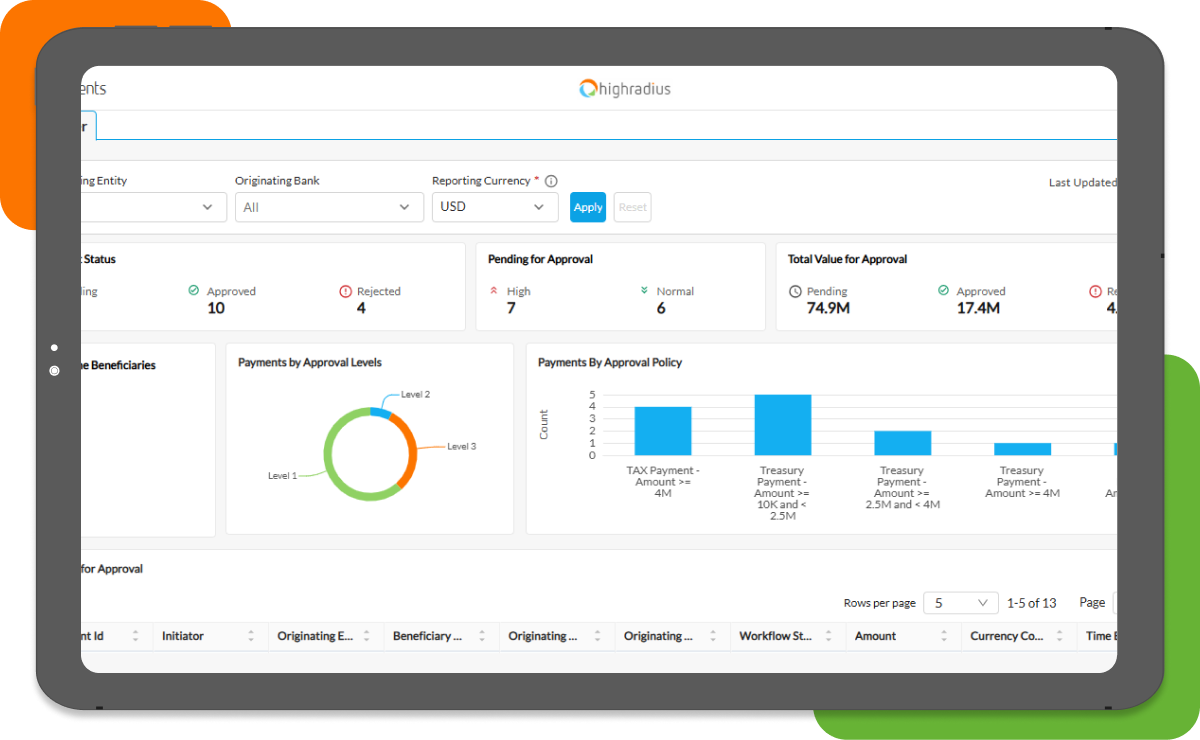The image size is (1200, 740).
Task: Sort by Initiator column arrows
Action: [x=251, y=636]
